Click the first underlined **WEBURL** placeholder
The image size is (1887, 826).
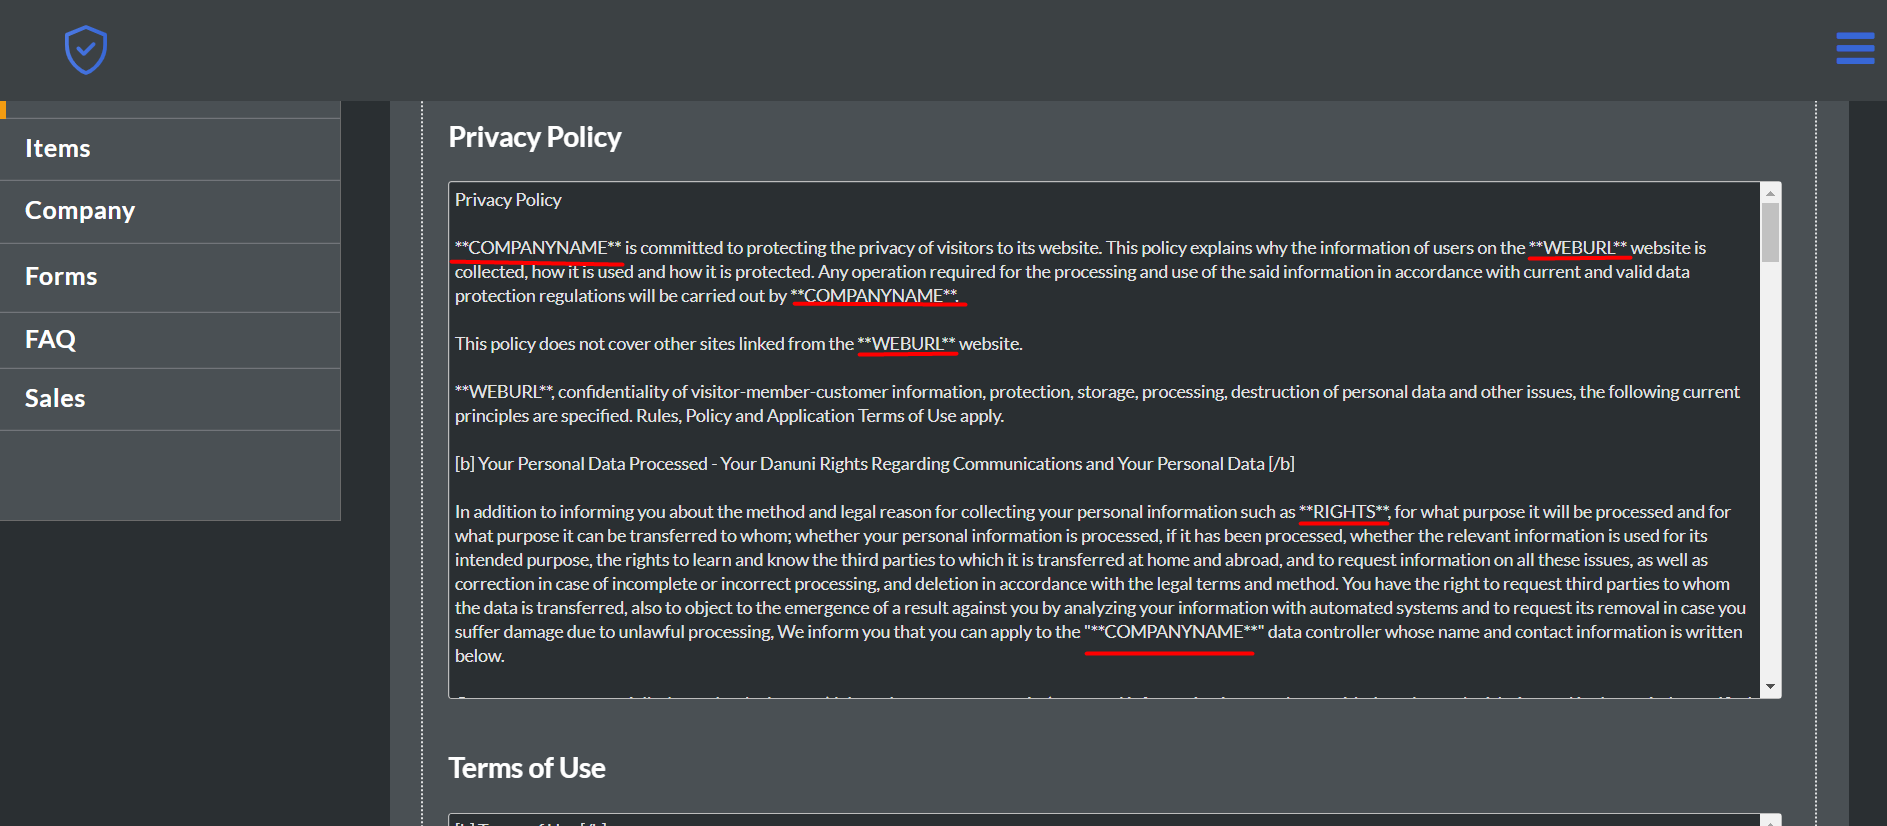[x=1578, y=248]
